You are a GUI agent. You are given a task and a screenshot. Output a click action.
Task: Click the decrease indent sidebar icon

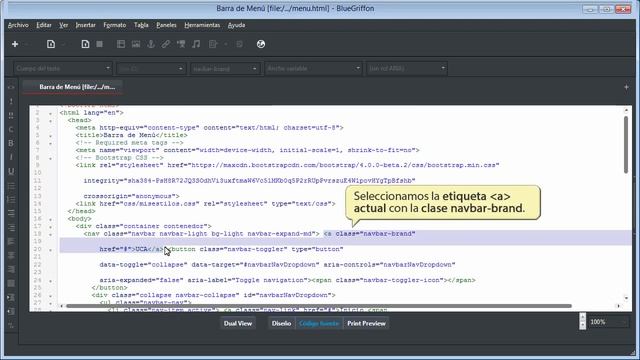click(x=11, y=311)
